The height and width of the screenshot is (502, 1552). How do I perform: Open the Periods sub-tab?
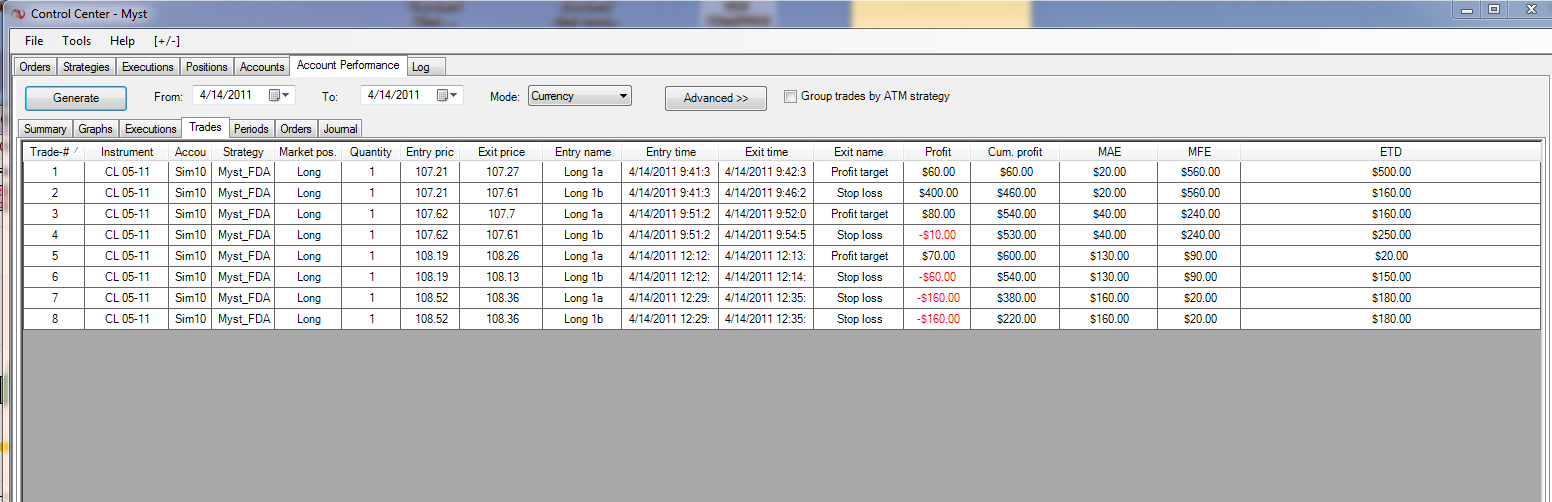251,129
